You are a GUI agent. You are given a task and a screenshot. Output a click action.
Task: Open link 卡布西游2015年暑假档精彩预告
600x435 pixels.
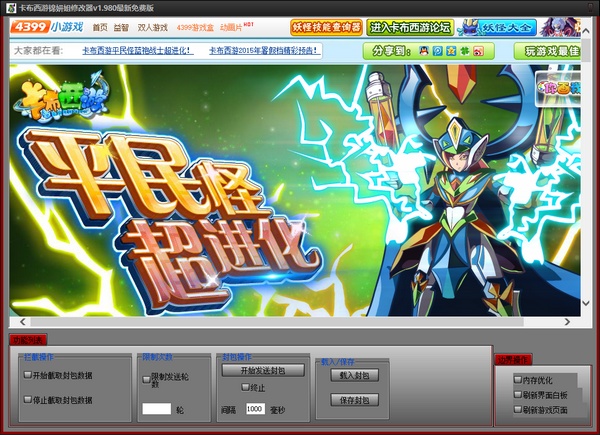pyautogui.click(x=264, y=51)
